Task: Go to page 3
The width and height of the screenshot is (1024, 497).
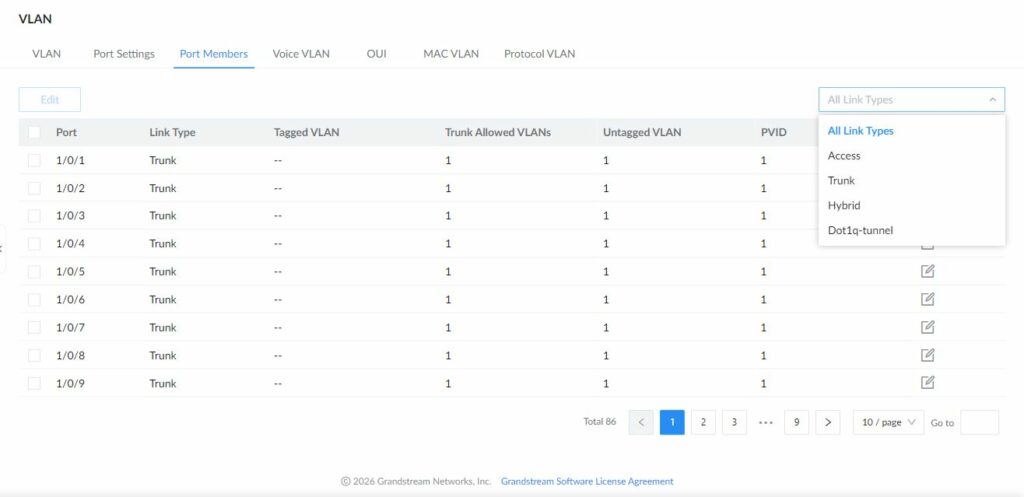Action: pyautogui.click(x=735, y=423)
